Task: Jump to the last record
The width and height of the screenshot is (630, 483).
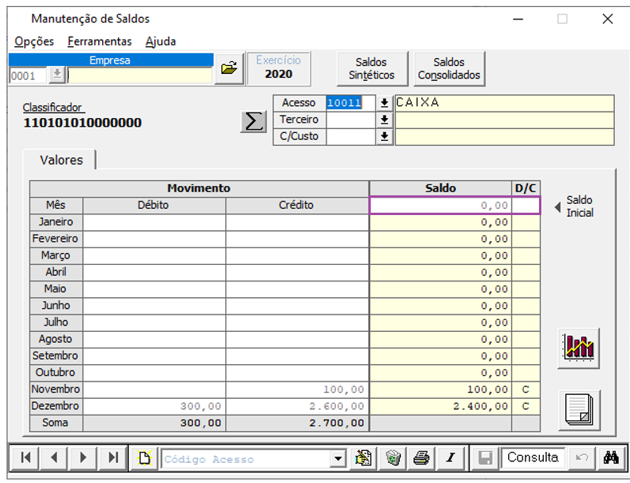Action: pos(113,458)
